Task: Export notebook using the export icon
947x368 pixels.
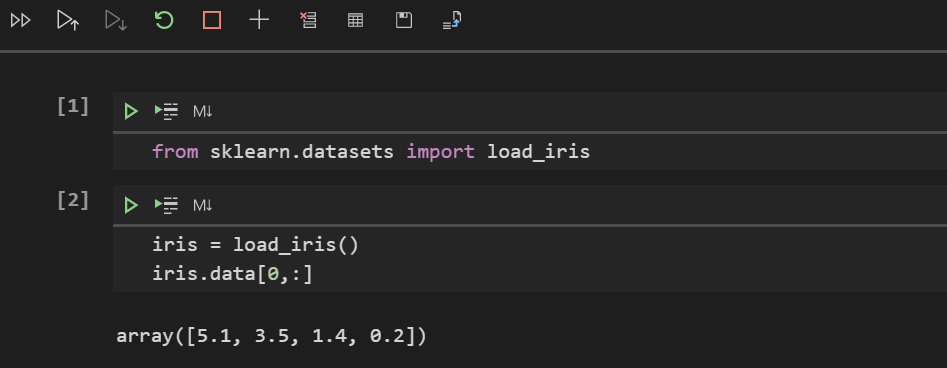Action: point(452,21)
